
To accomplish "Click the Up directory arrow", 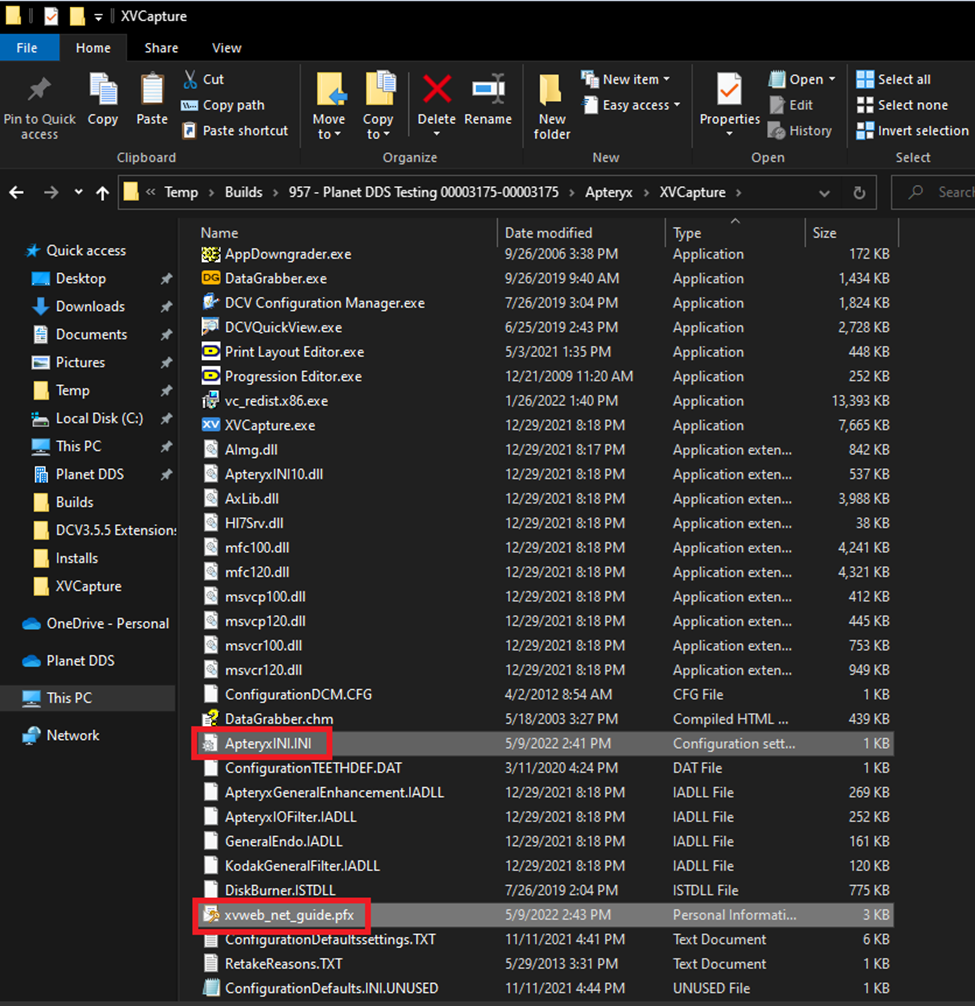I will [x=102, y=192].
